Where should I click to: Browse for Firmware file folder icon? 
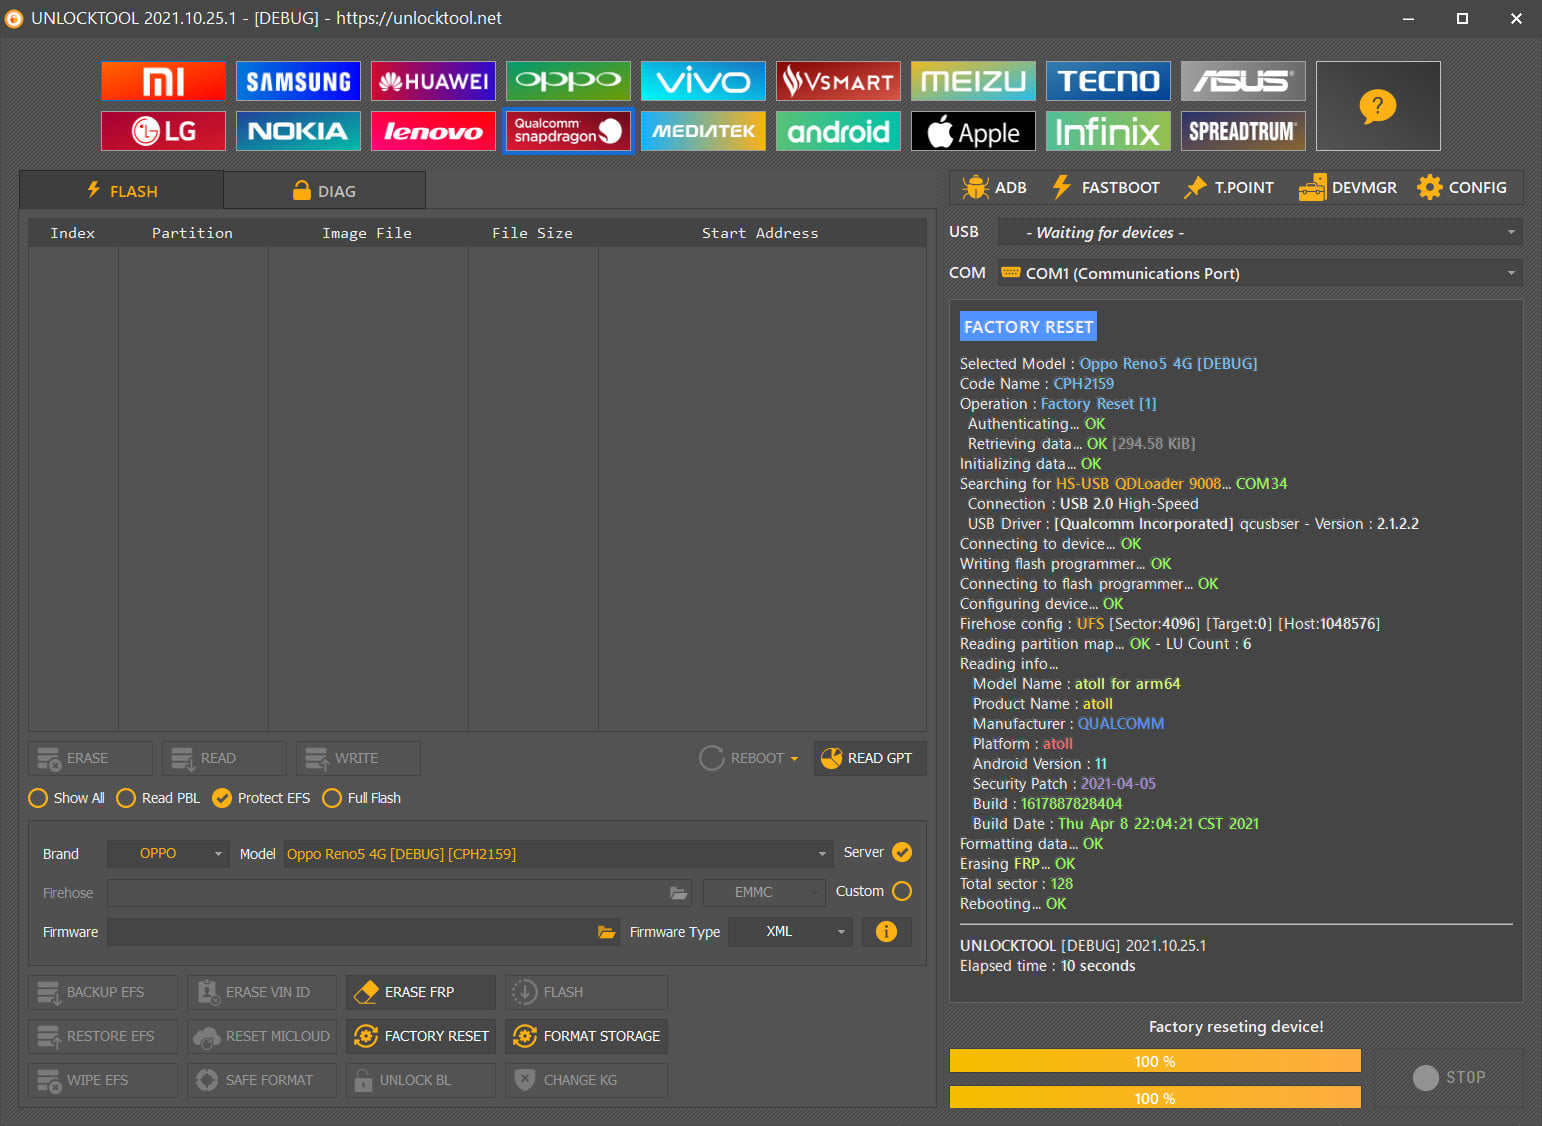(607, 932)
